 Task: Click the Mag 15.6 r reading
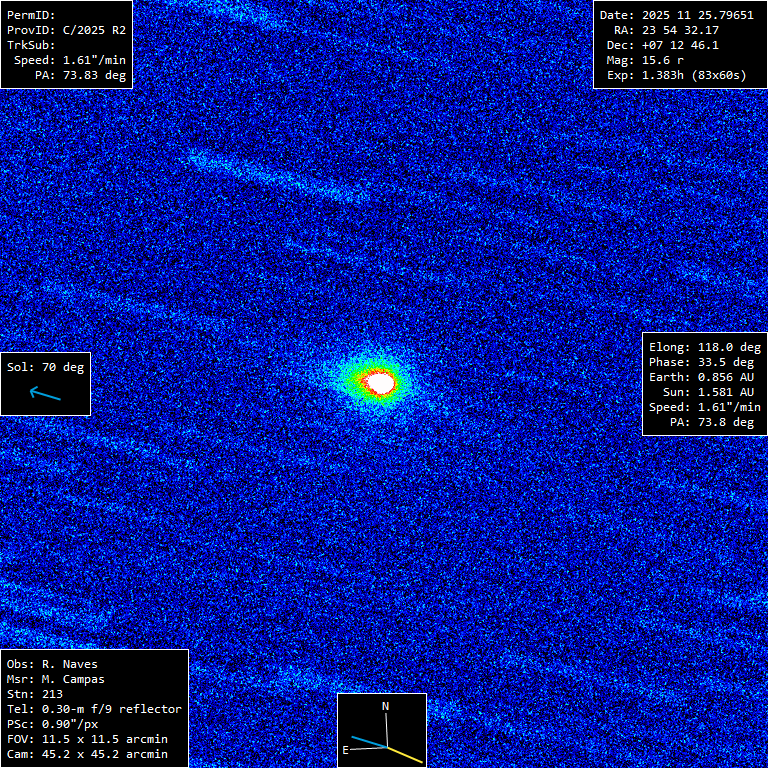(x=658, y=60)
